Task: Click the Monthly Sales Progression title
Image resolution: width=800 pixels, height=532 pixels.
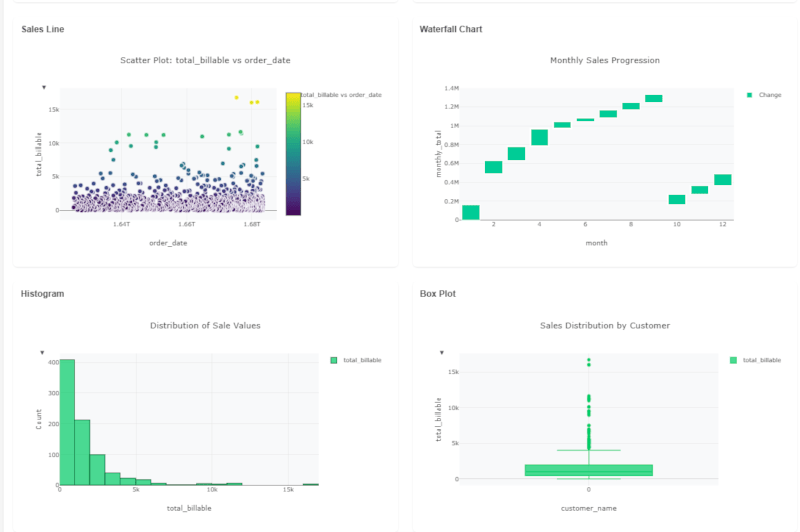Action: pos(604,60)
